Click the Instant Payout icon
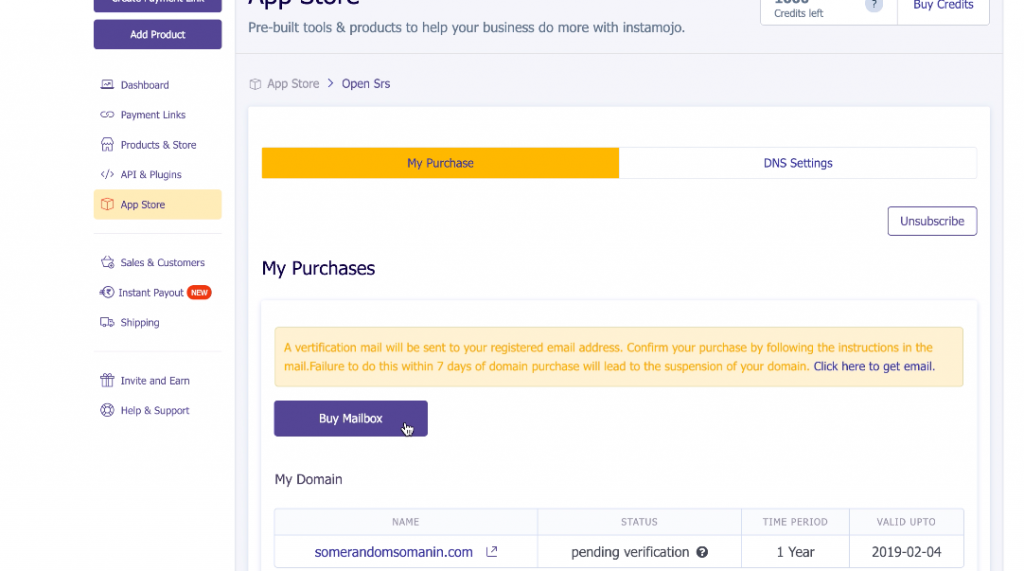The width and height of the screenshot is (1024, 571). pos(107,293)
